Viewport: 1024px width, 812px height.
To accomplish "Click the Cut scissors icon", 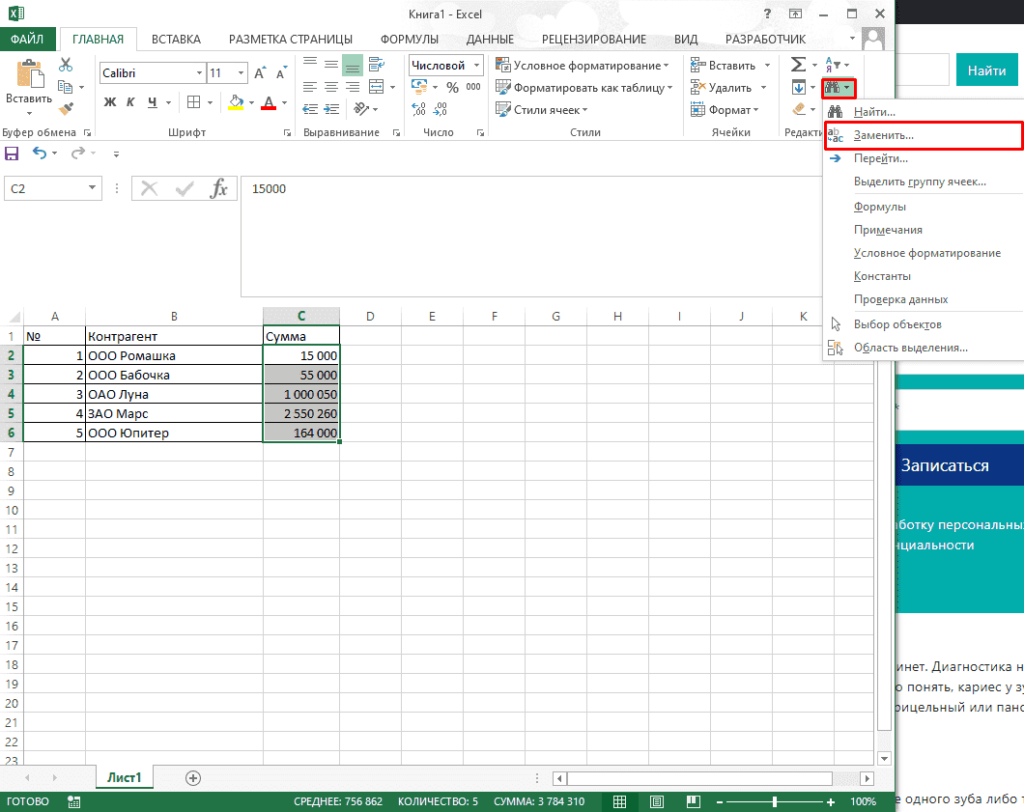I will 66,65.
